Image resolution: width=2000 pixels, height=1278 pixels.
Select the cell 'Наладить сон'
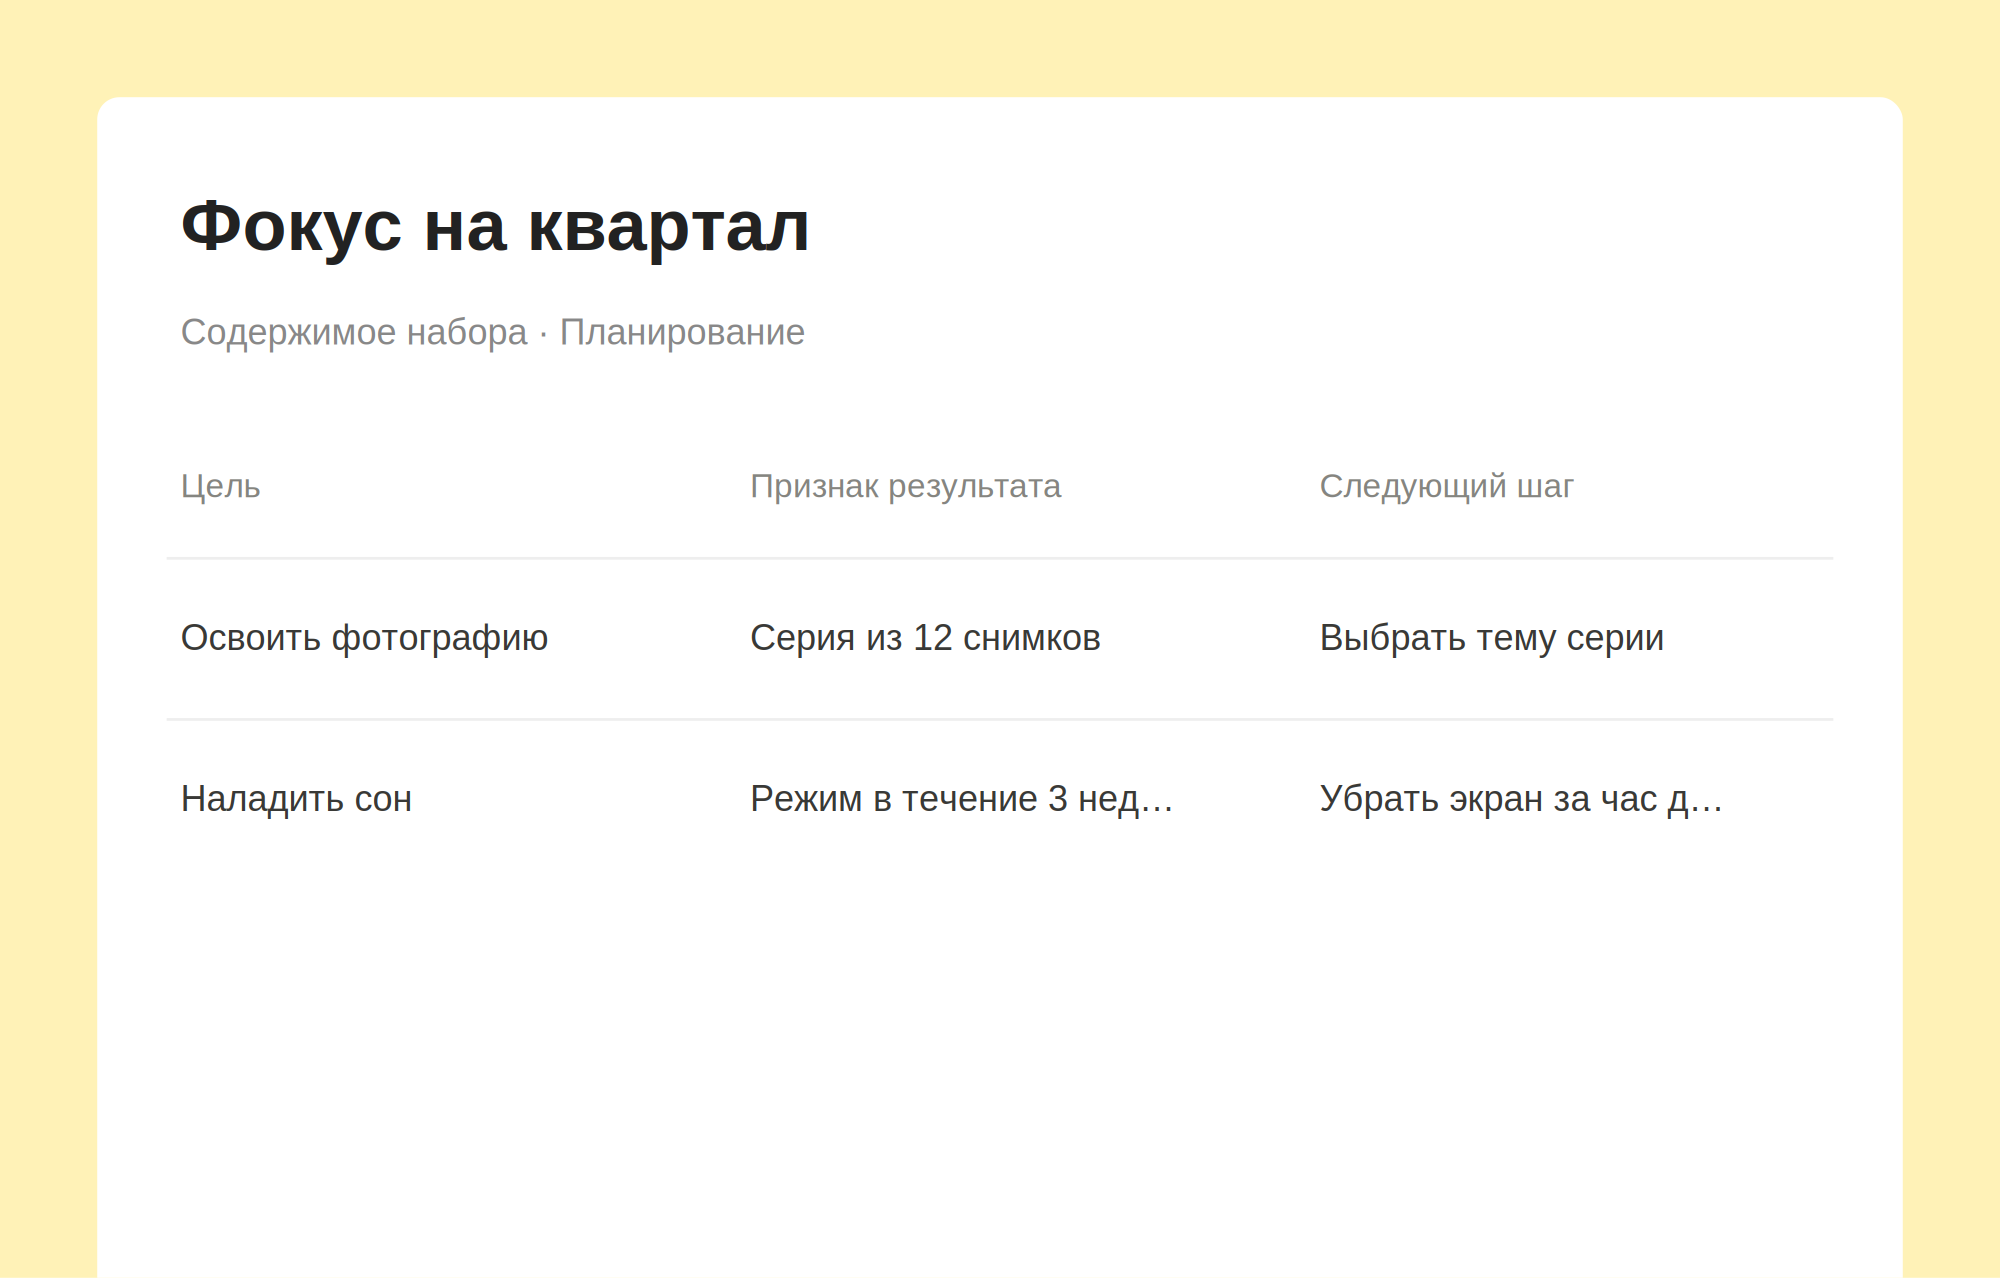point(297,799)
